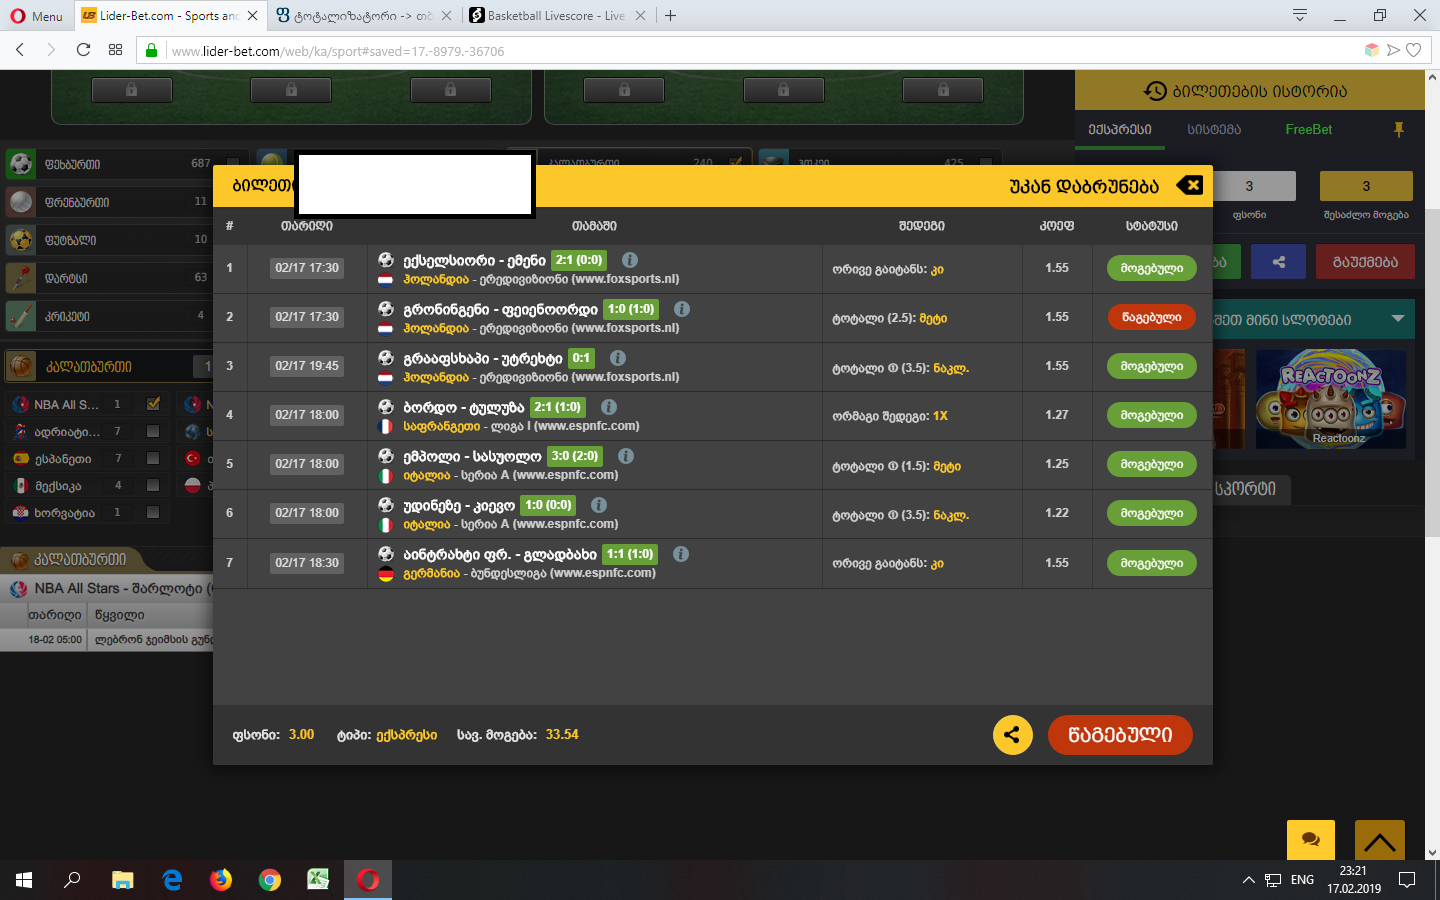Open Windows Start menu

(24, 880)
